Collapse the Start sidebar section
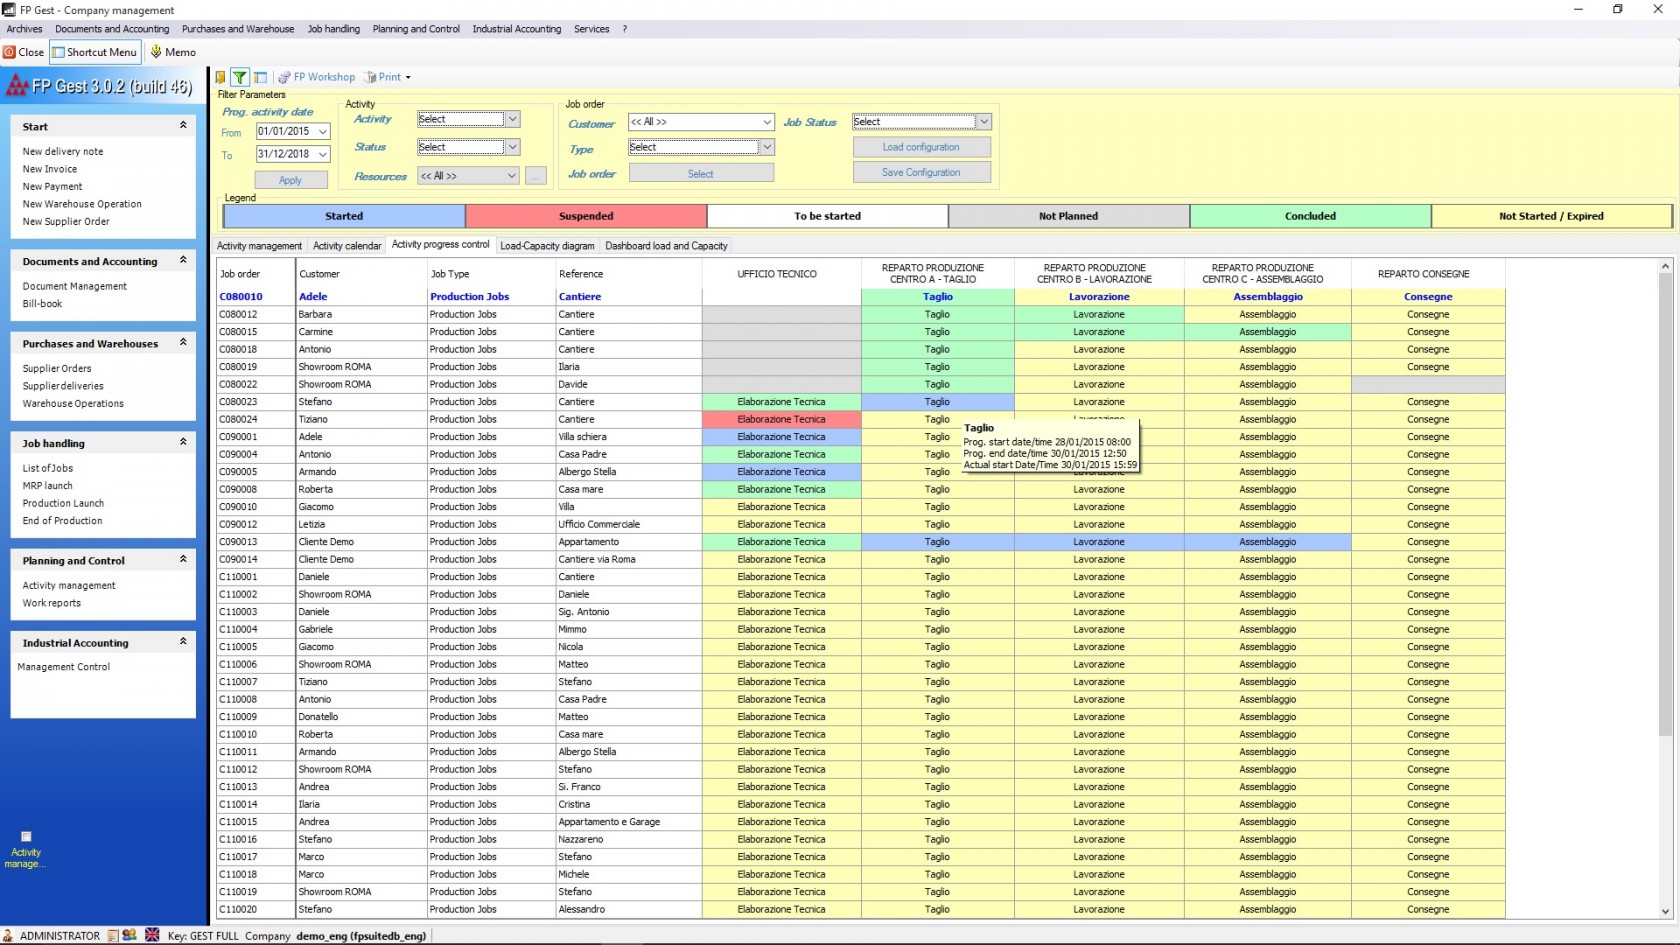This screenshot has width=1680, height=945. pos(183,126)
